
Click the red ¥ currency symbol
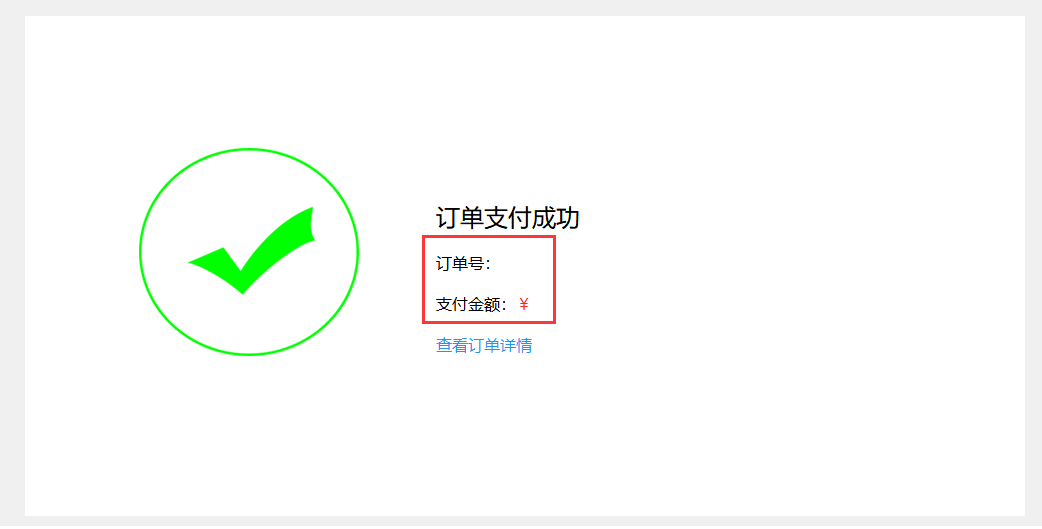coord(524,304)
